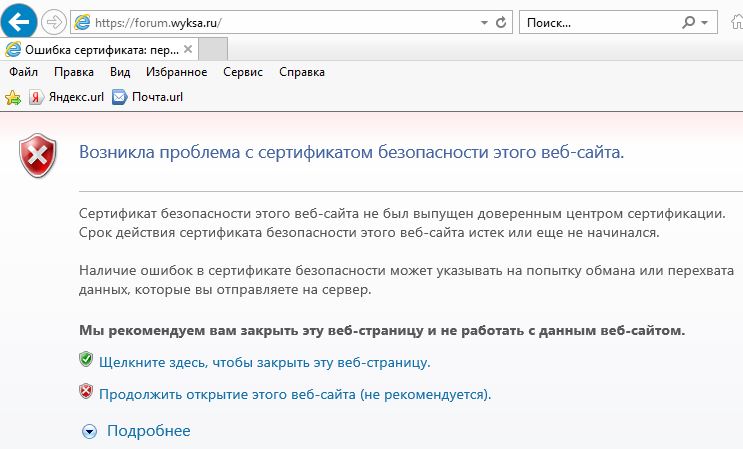Click the certificate problem heading text
Image resolution: width=743 pixels, height=449 pixels.
tap(351, 152)
